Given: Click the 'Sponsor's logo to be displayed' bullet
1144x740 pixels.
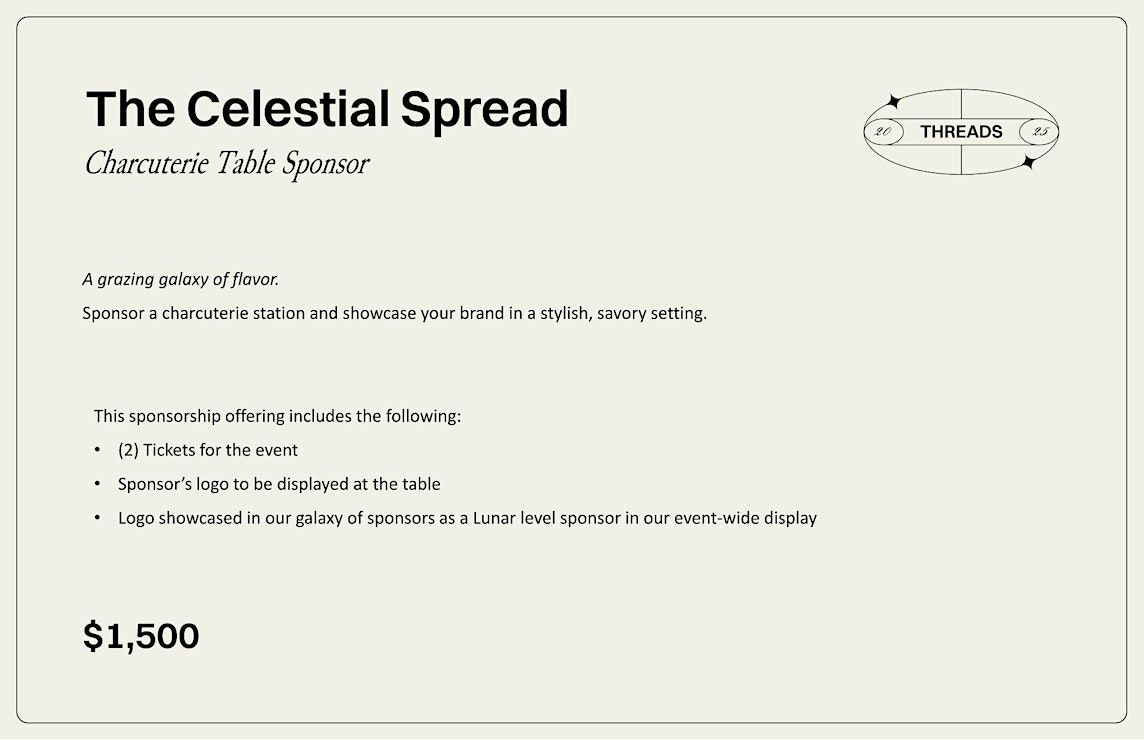Looking at the screenshot, I should point(279,484).
